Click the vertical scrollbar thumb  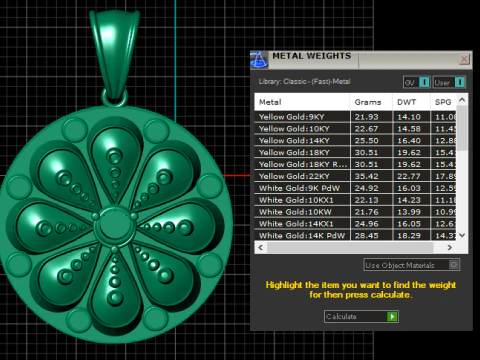click(x=462, y=128)
